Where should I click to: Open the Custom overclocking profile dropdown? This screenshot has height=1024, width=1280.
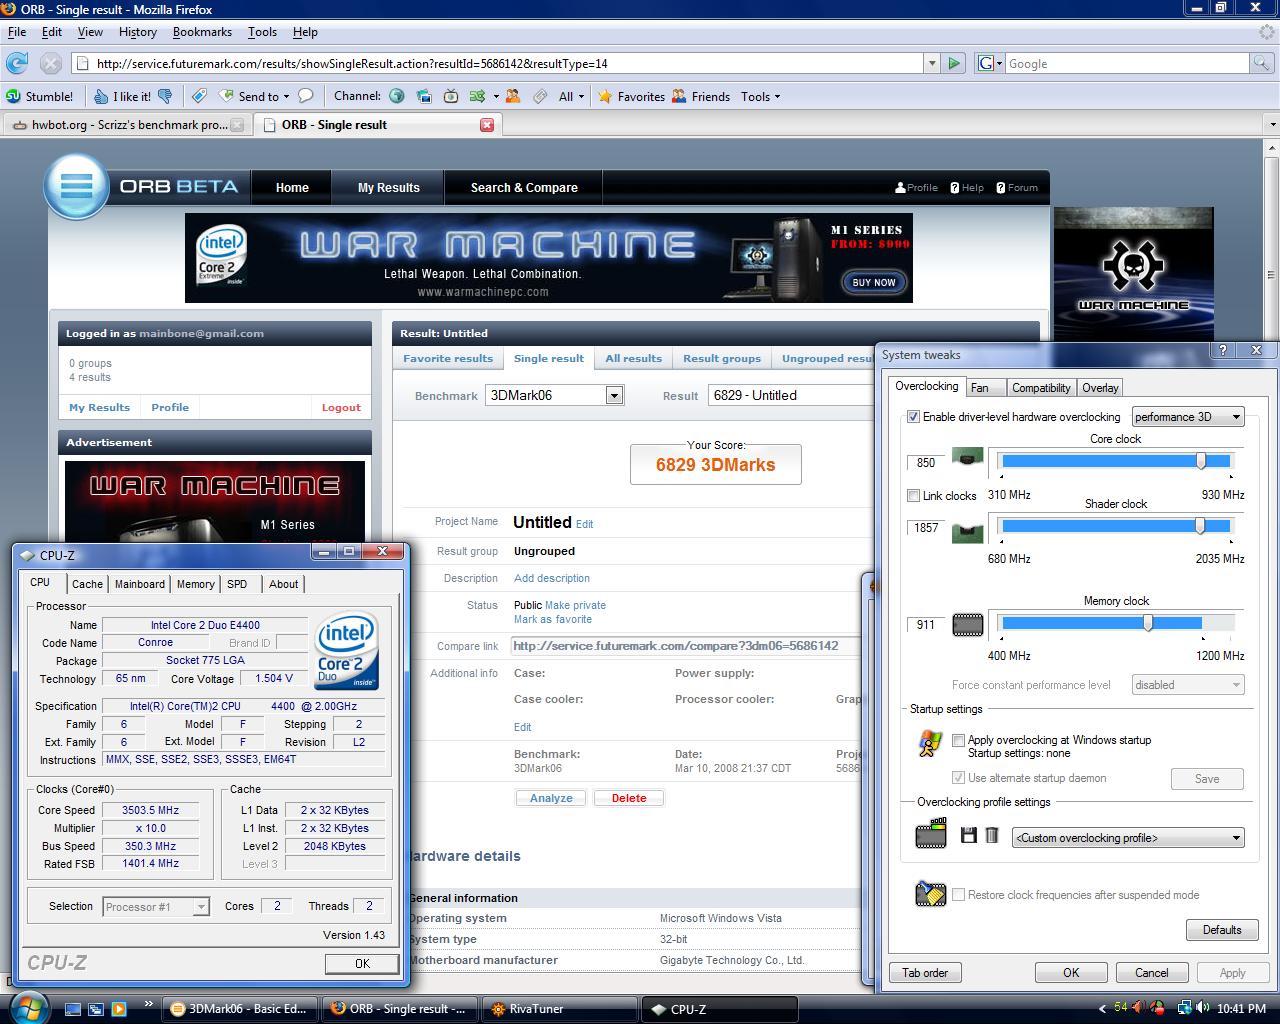click(x=1128, y=838)
